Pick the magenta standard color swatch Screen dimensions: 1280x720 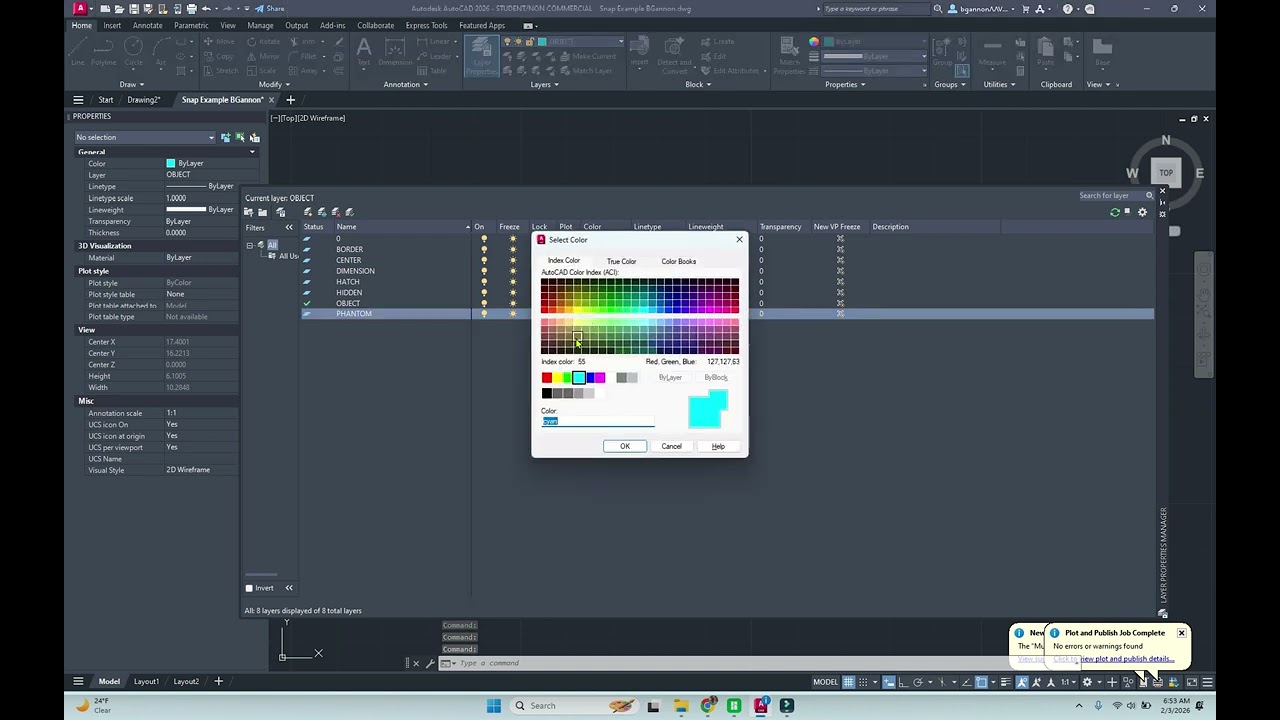600,378
